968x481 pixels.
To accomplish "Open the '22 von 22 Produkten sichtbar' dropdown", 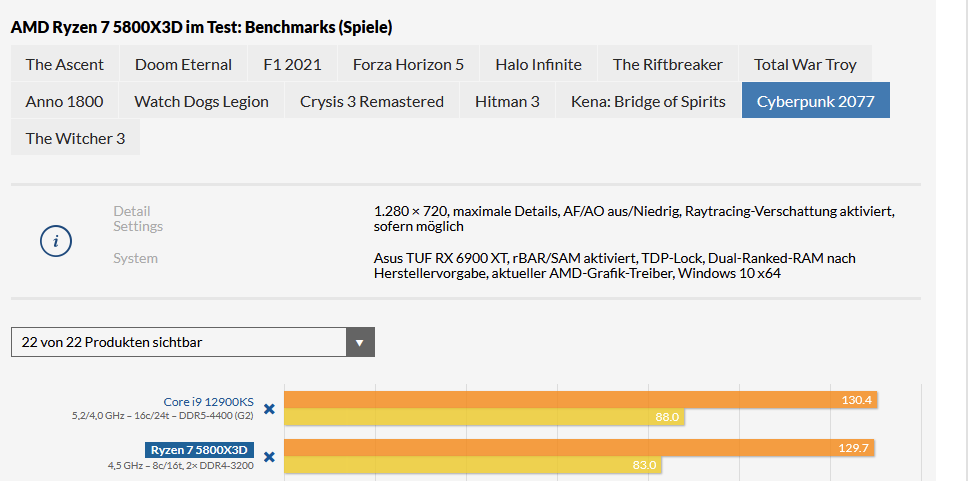I will (193, 342).
